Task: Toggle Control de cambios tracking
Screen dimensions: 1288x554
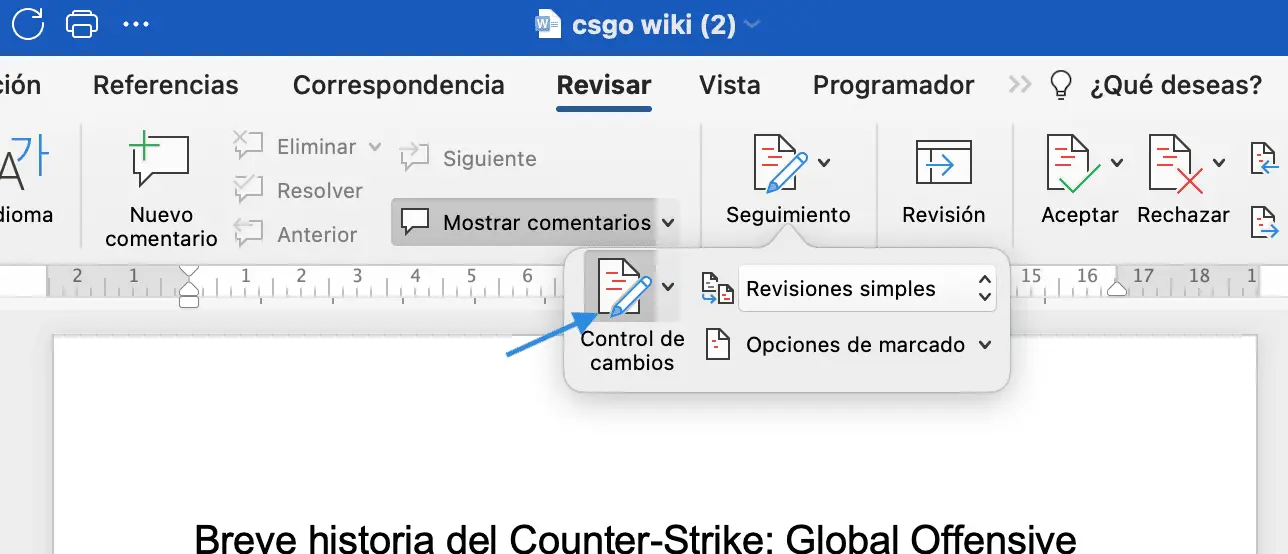Action: pyautogui.click(x=623, y=288)
